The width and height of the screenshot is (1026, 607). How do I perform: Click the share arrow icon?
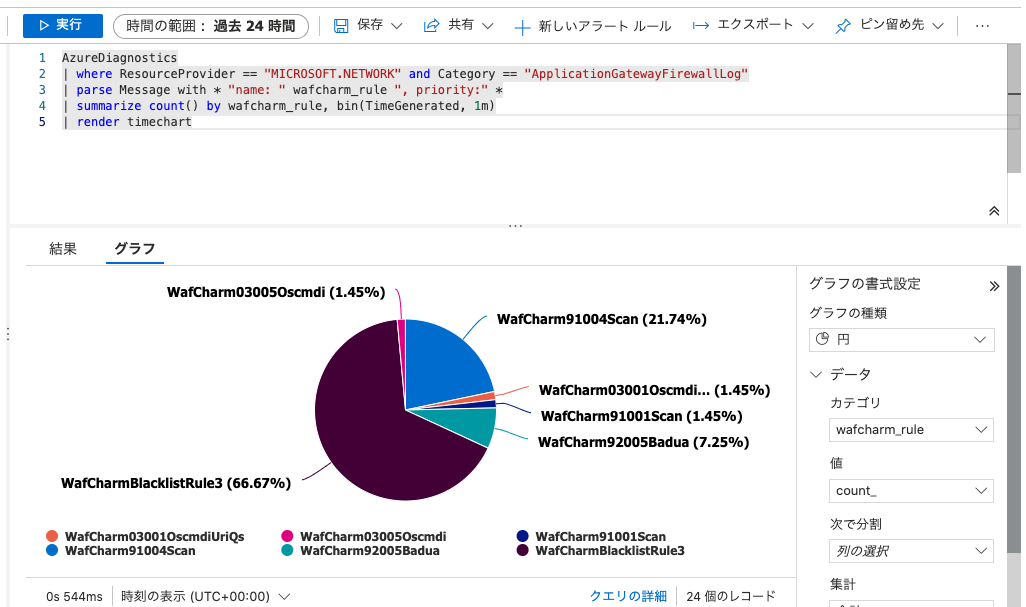(431, 26)
